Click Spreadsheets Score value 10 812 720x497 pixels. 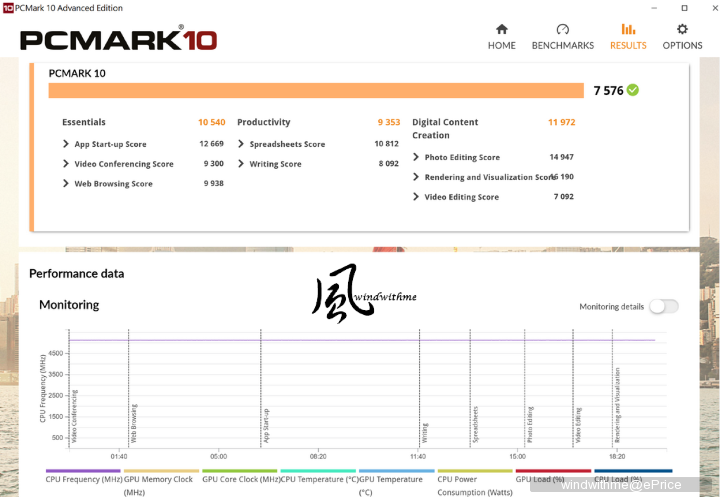(x=386, y=144)
